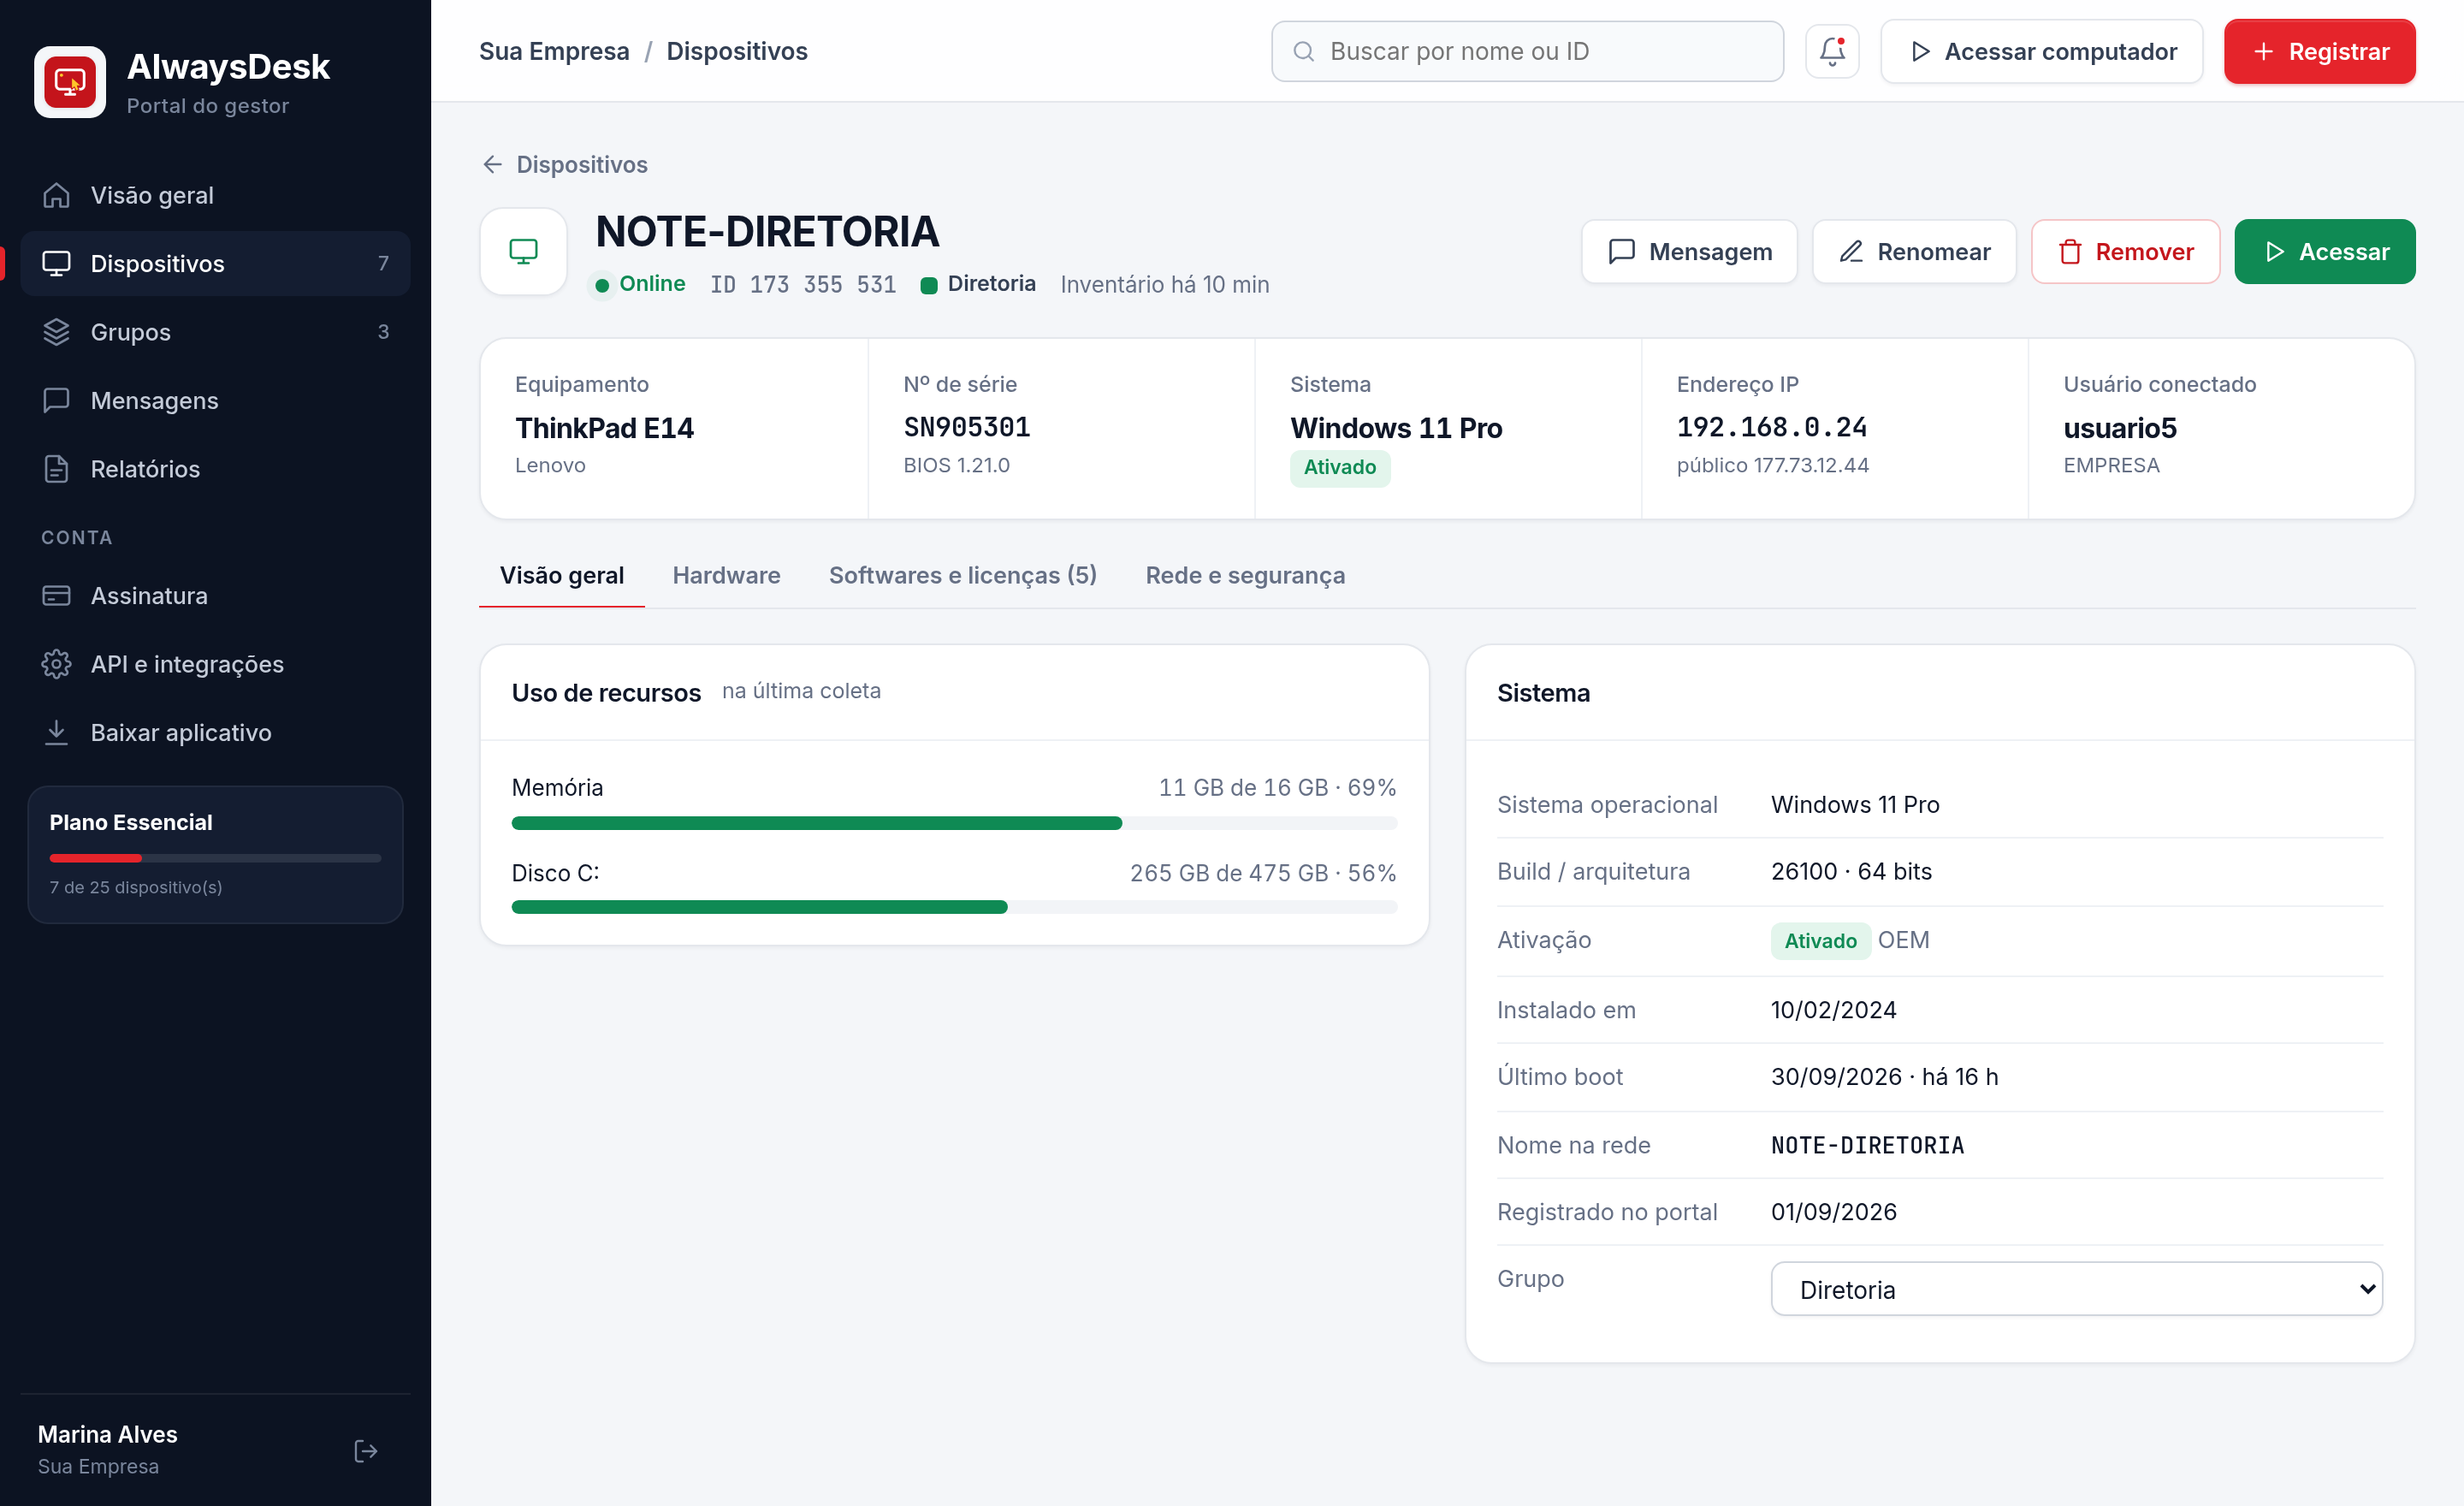Screen dimensions: 2464x1506
Task: Click the Acessar computador button
Action: click(x=2041, y=52)
